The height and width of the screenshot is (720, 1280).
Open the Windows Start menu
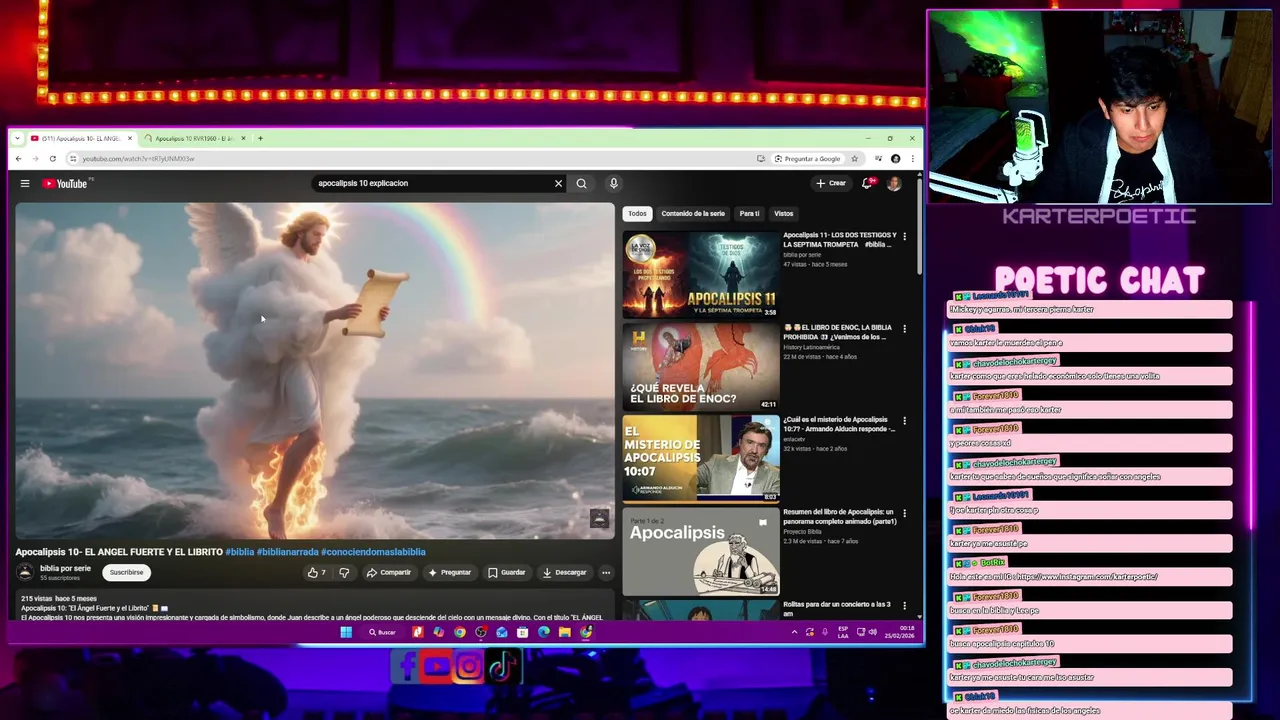tap(346, 632)
